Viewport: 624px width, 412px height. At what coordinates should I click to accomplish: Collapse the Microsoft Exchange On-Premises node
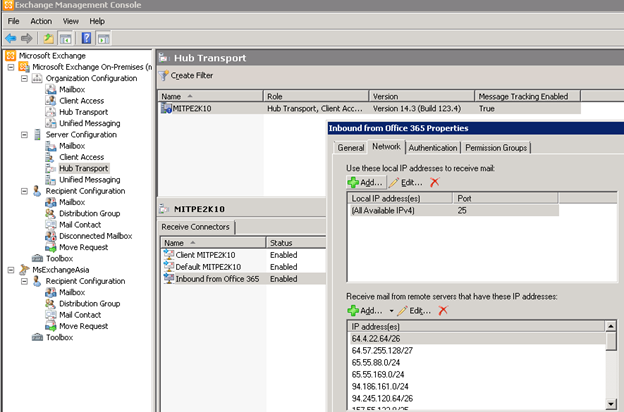11,67
